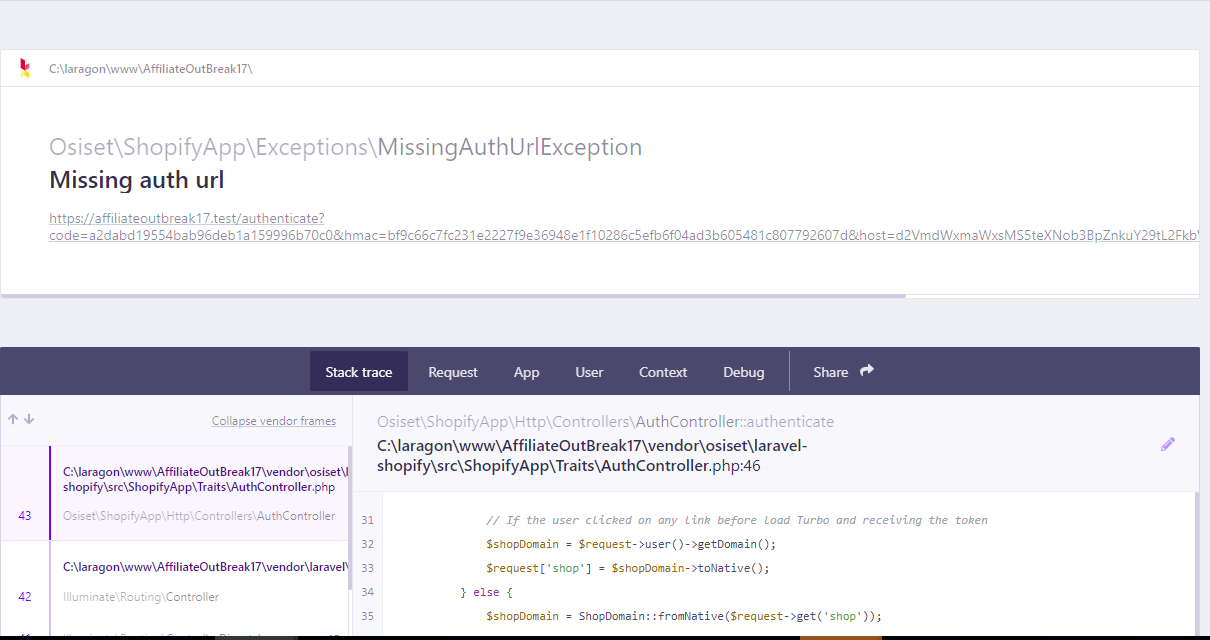Image resolution: width=1210 pixels, height=640 pixels.
Task: Go to next frame with down arrow
Action: 29,420
